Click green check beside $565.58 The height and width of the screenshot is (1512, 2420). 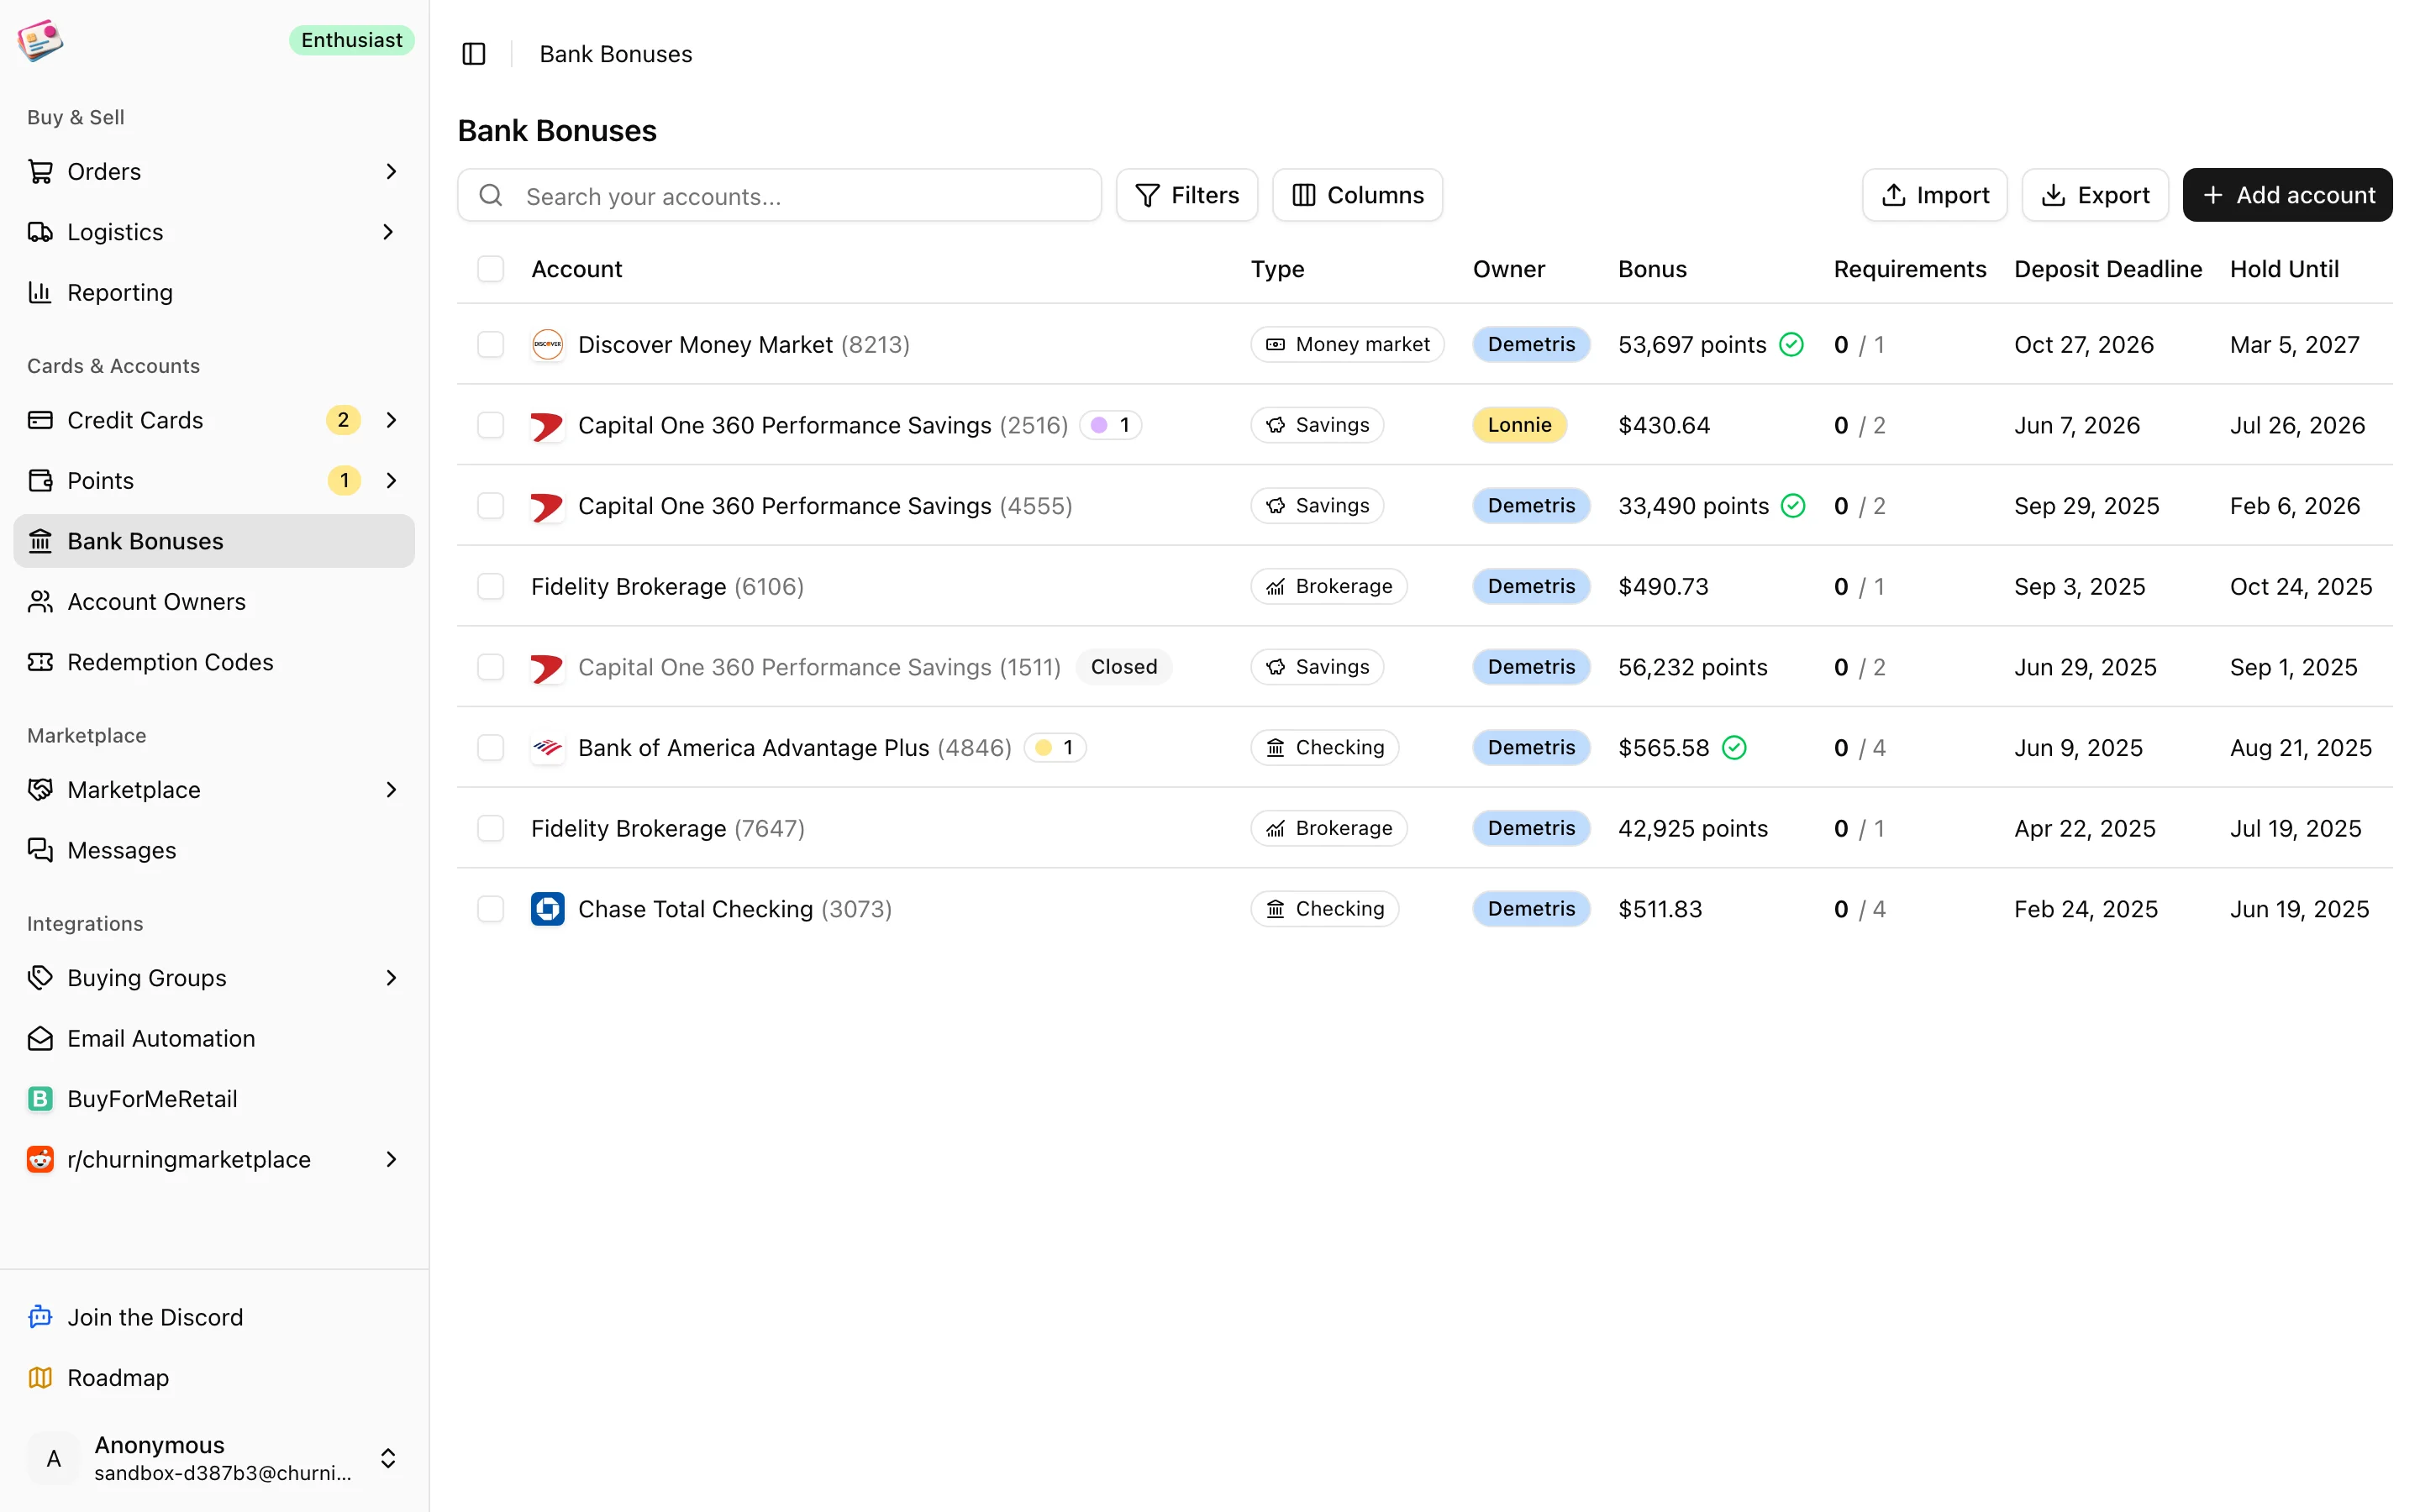[x=1735, y=747]
